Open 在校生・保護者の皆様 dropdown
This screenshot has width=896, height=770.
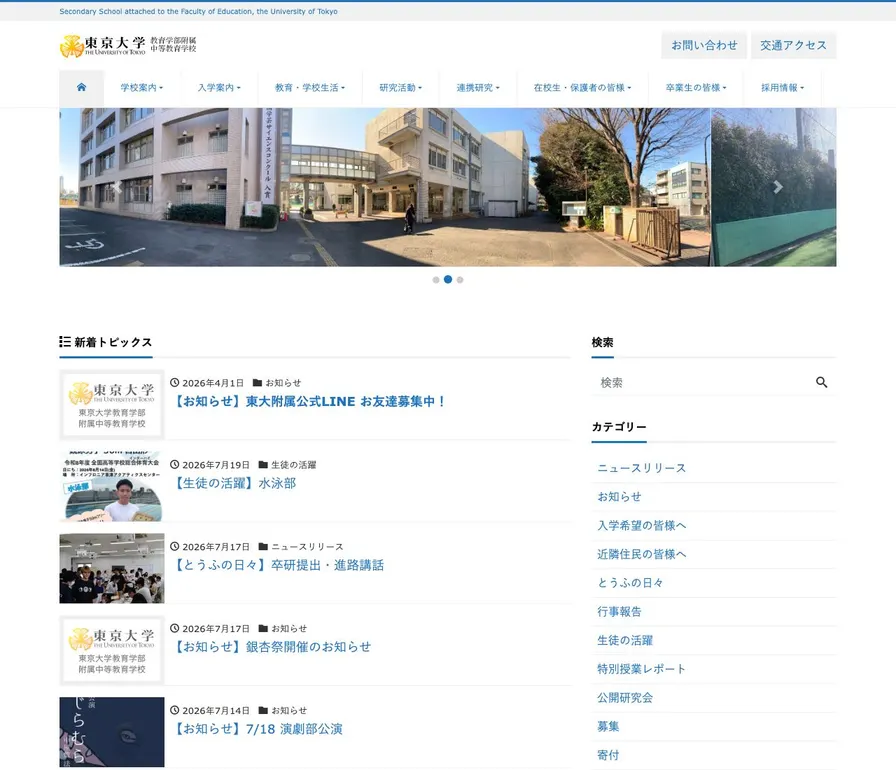pyautogui.click(x=582, y=87)
